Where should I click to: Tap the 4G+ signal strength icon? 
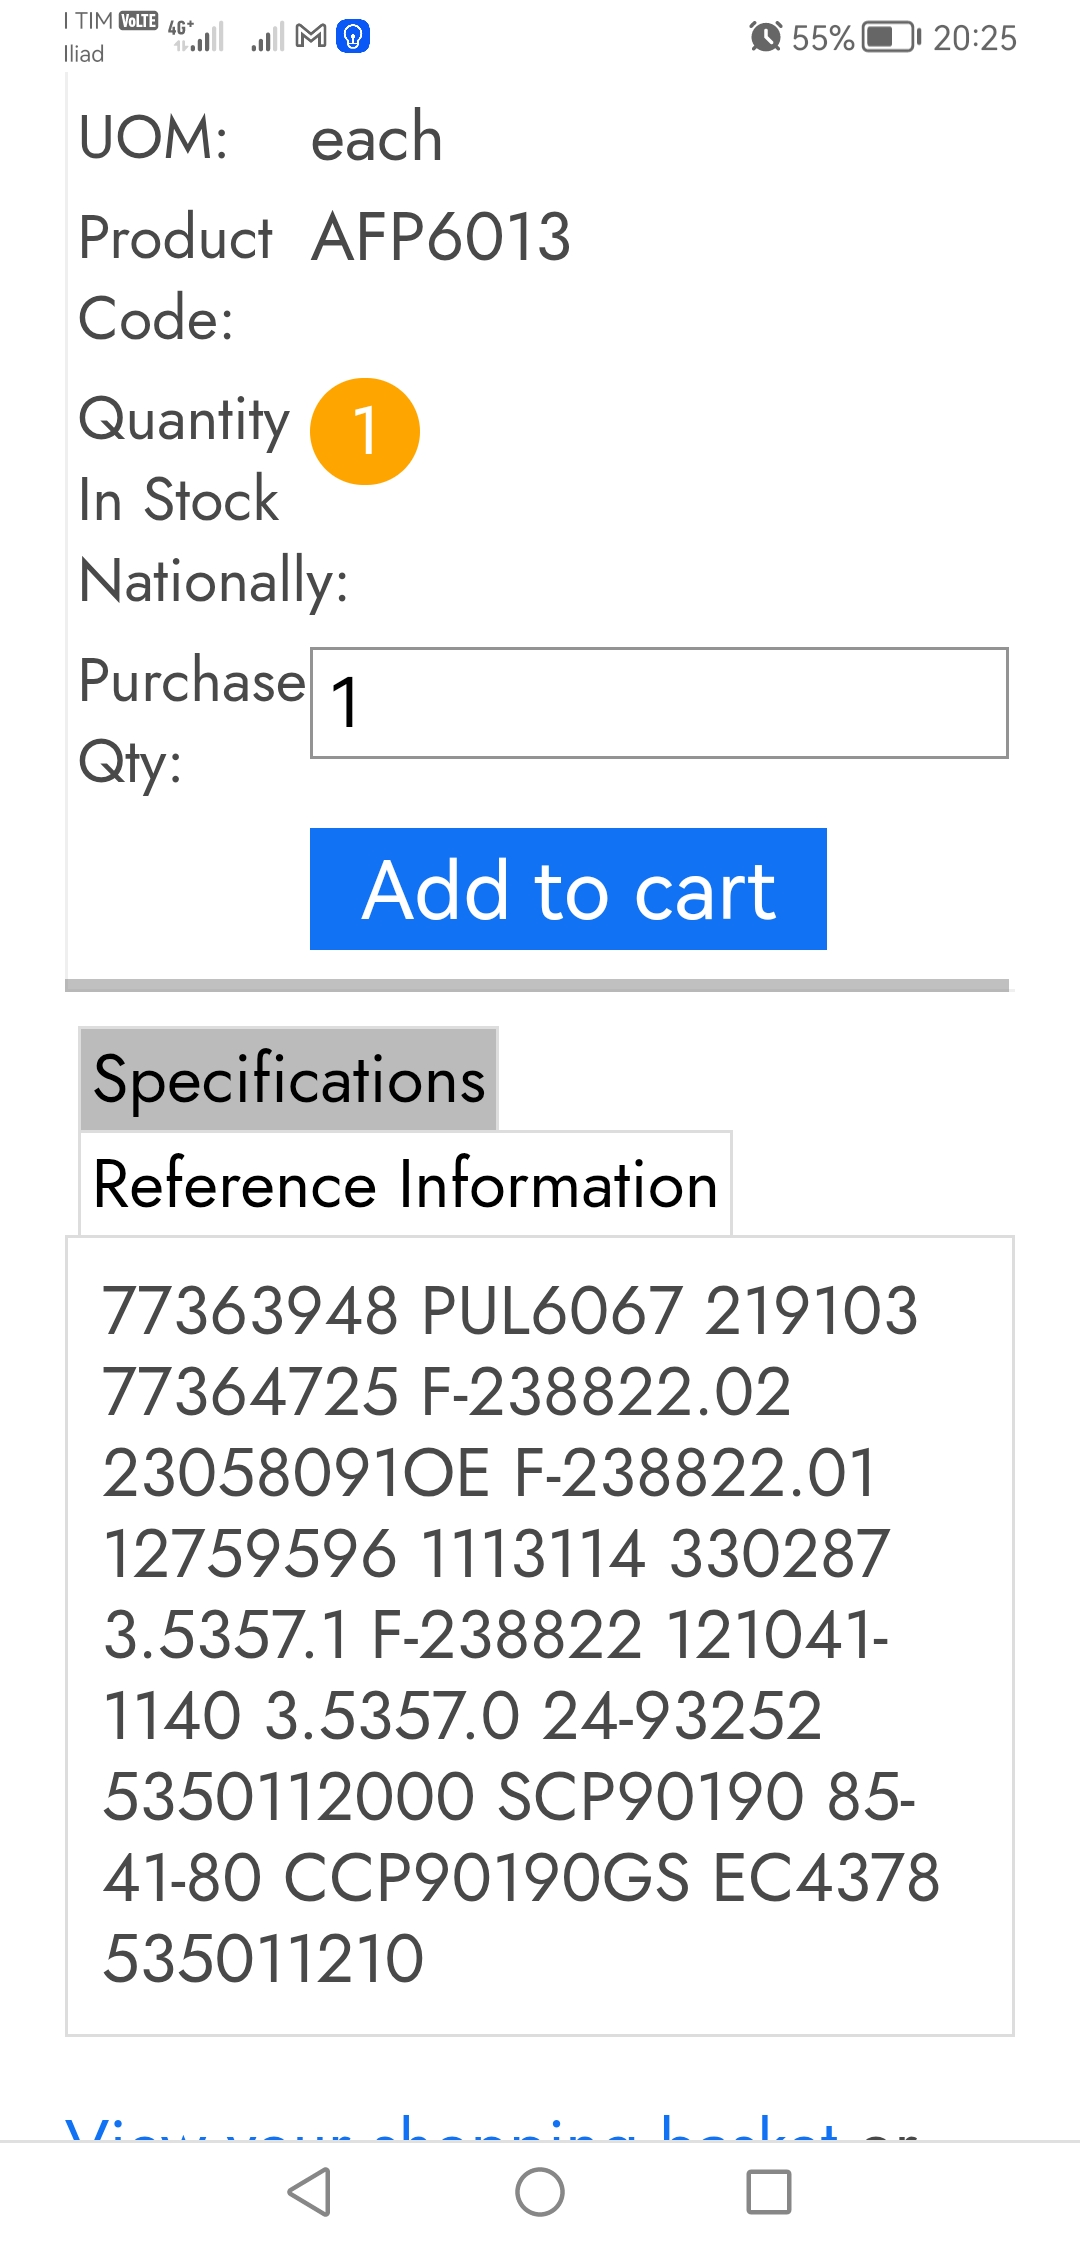coord(197,36)
